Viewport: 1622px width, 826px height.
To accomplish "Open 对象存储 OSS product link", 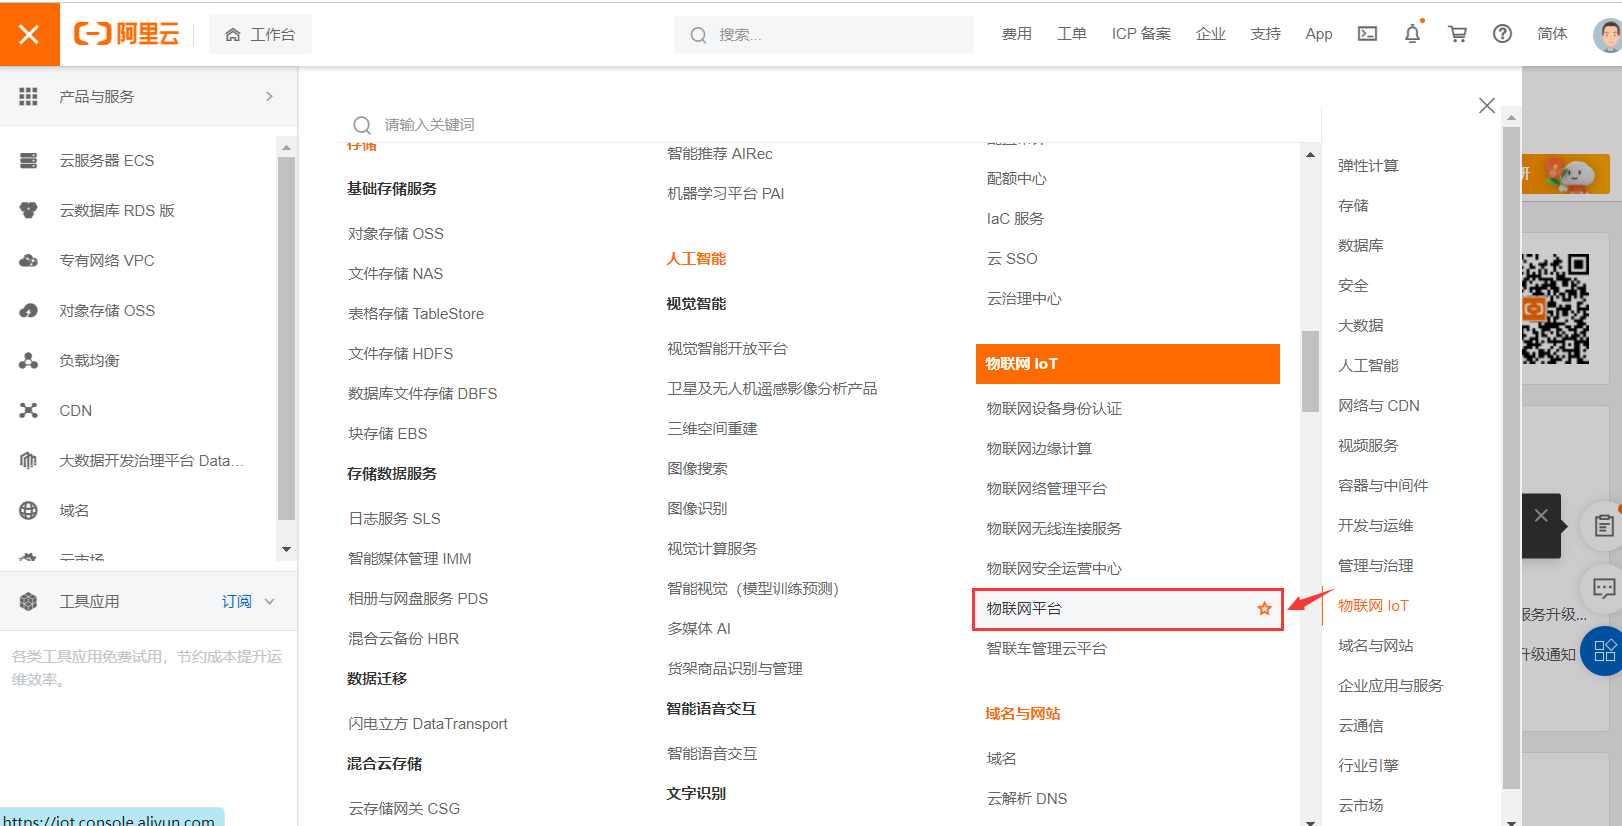I will pyautogui.click(x=396, y=234).
